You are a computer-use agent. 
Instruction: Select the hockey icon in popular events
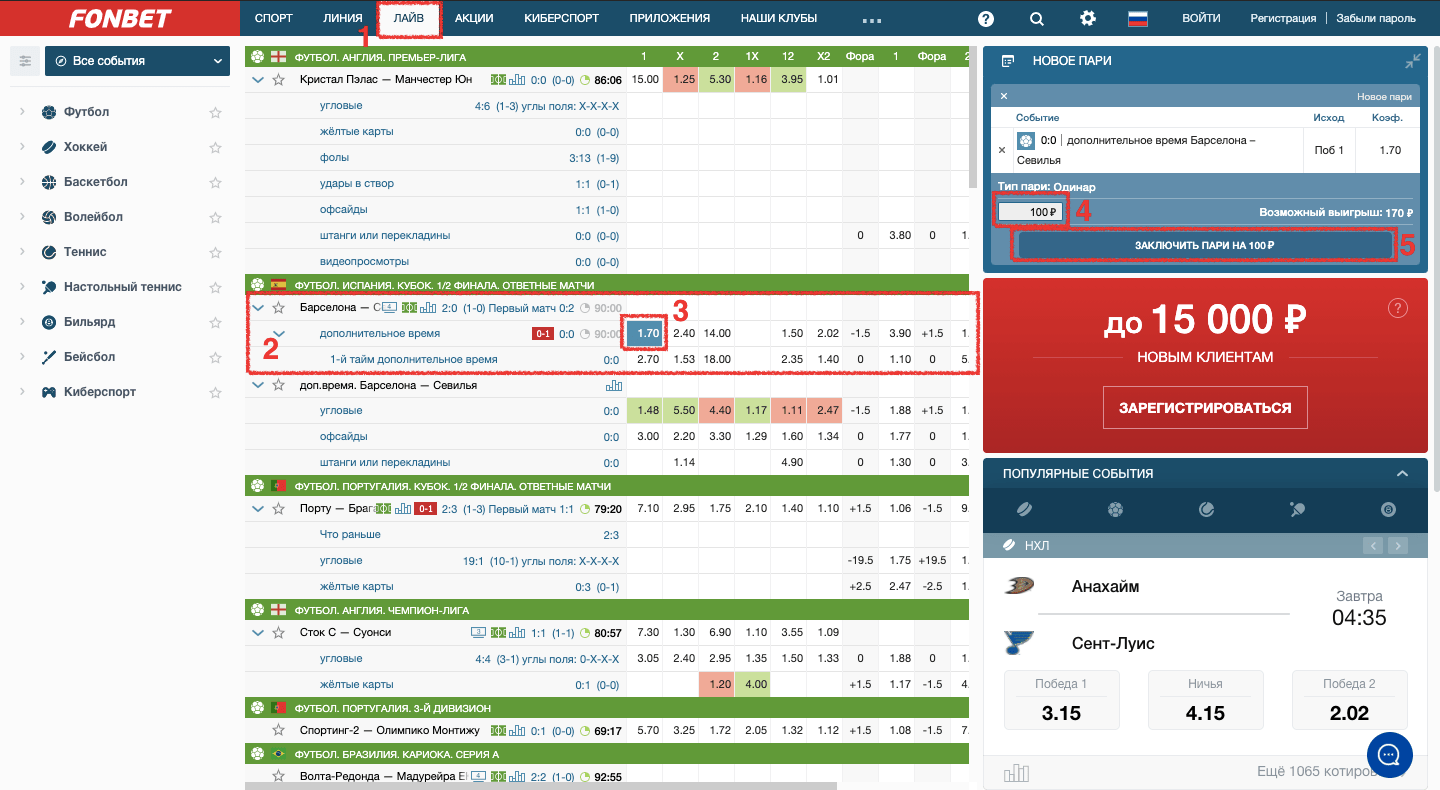coord(1024,509)
